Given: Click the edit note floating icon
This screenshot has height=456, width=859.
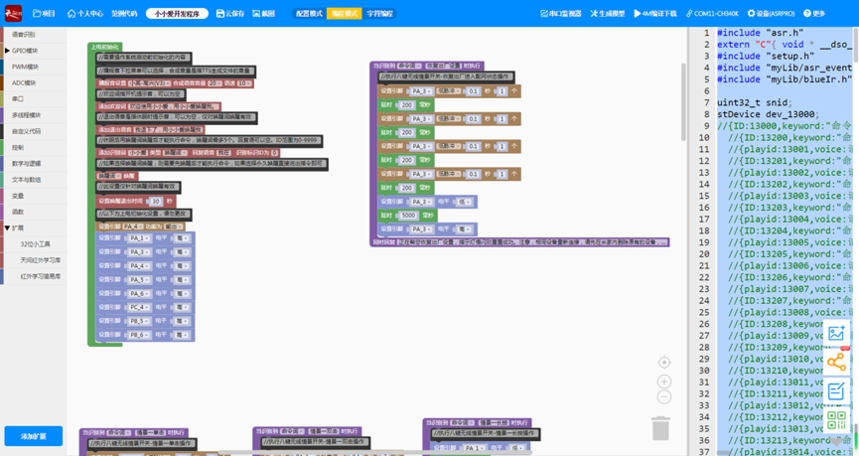Looking at the screenshot, I should point(837,391).
